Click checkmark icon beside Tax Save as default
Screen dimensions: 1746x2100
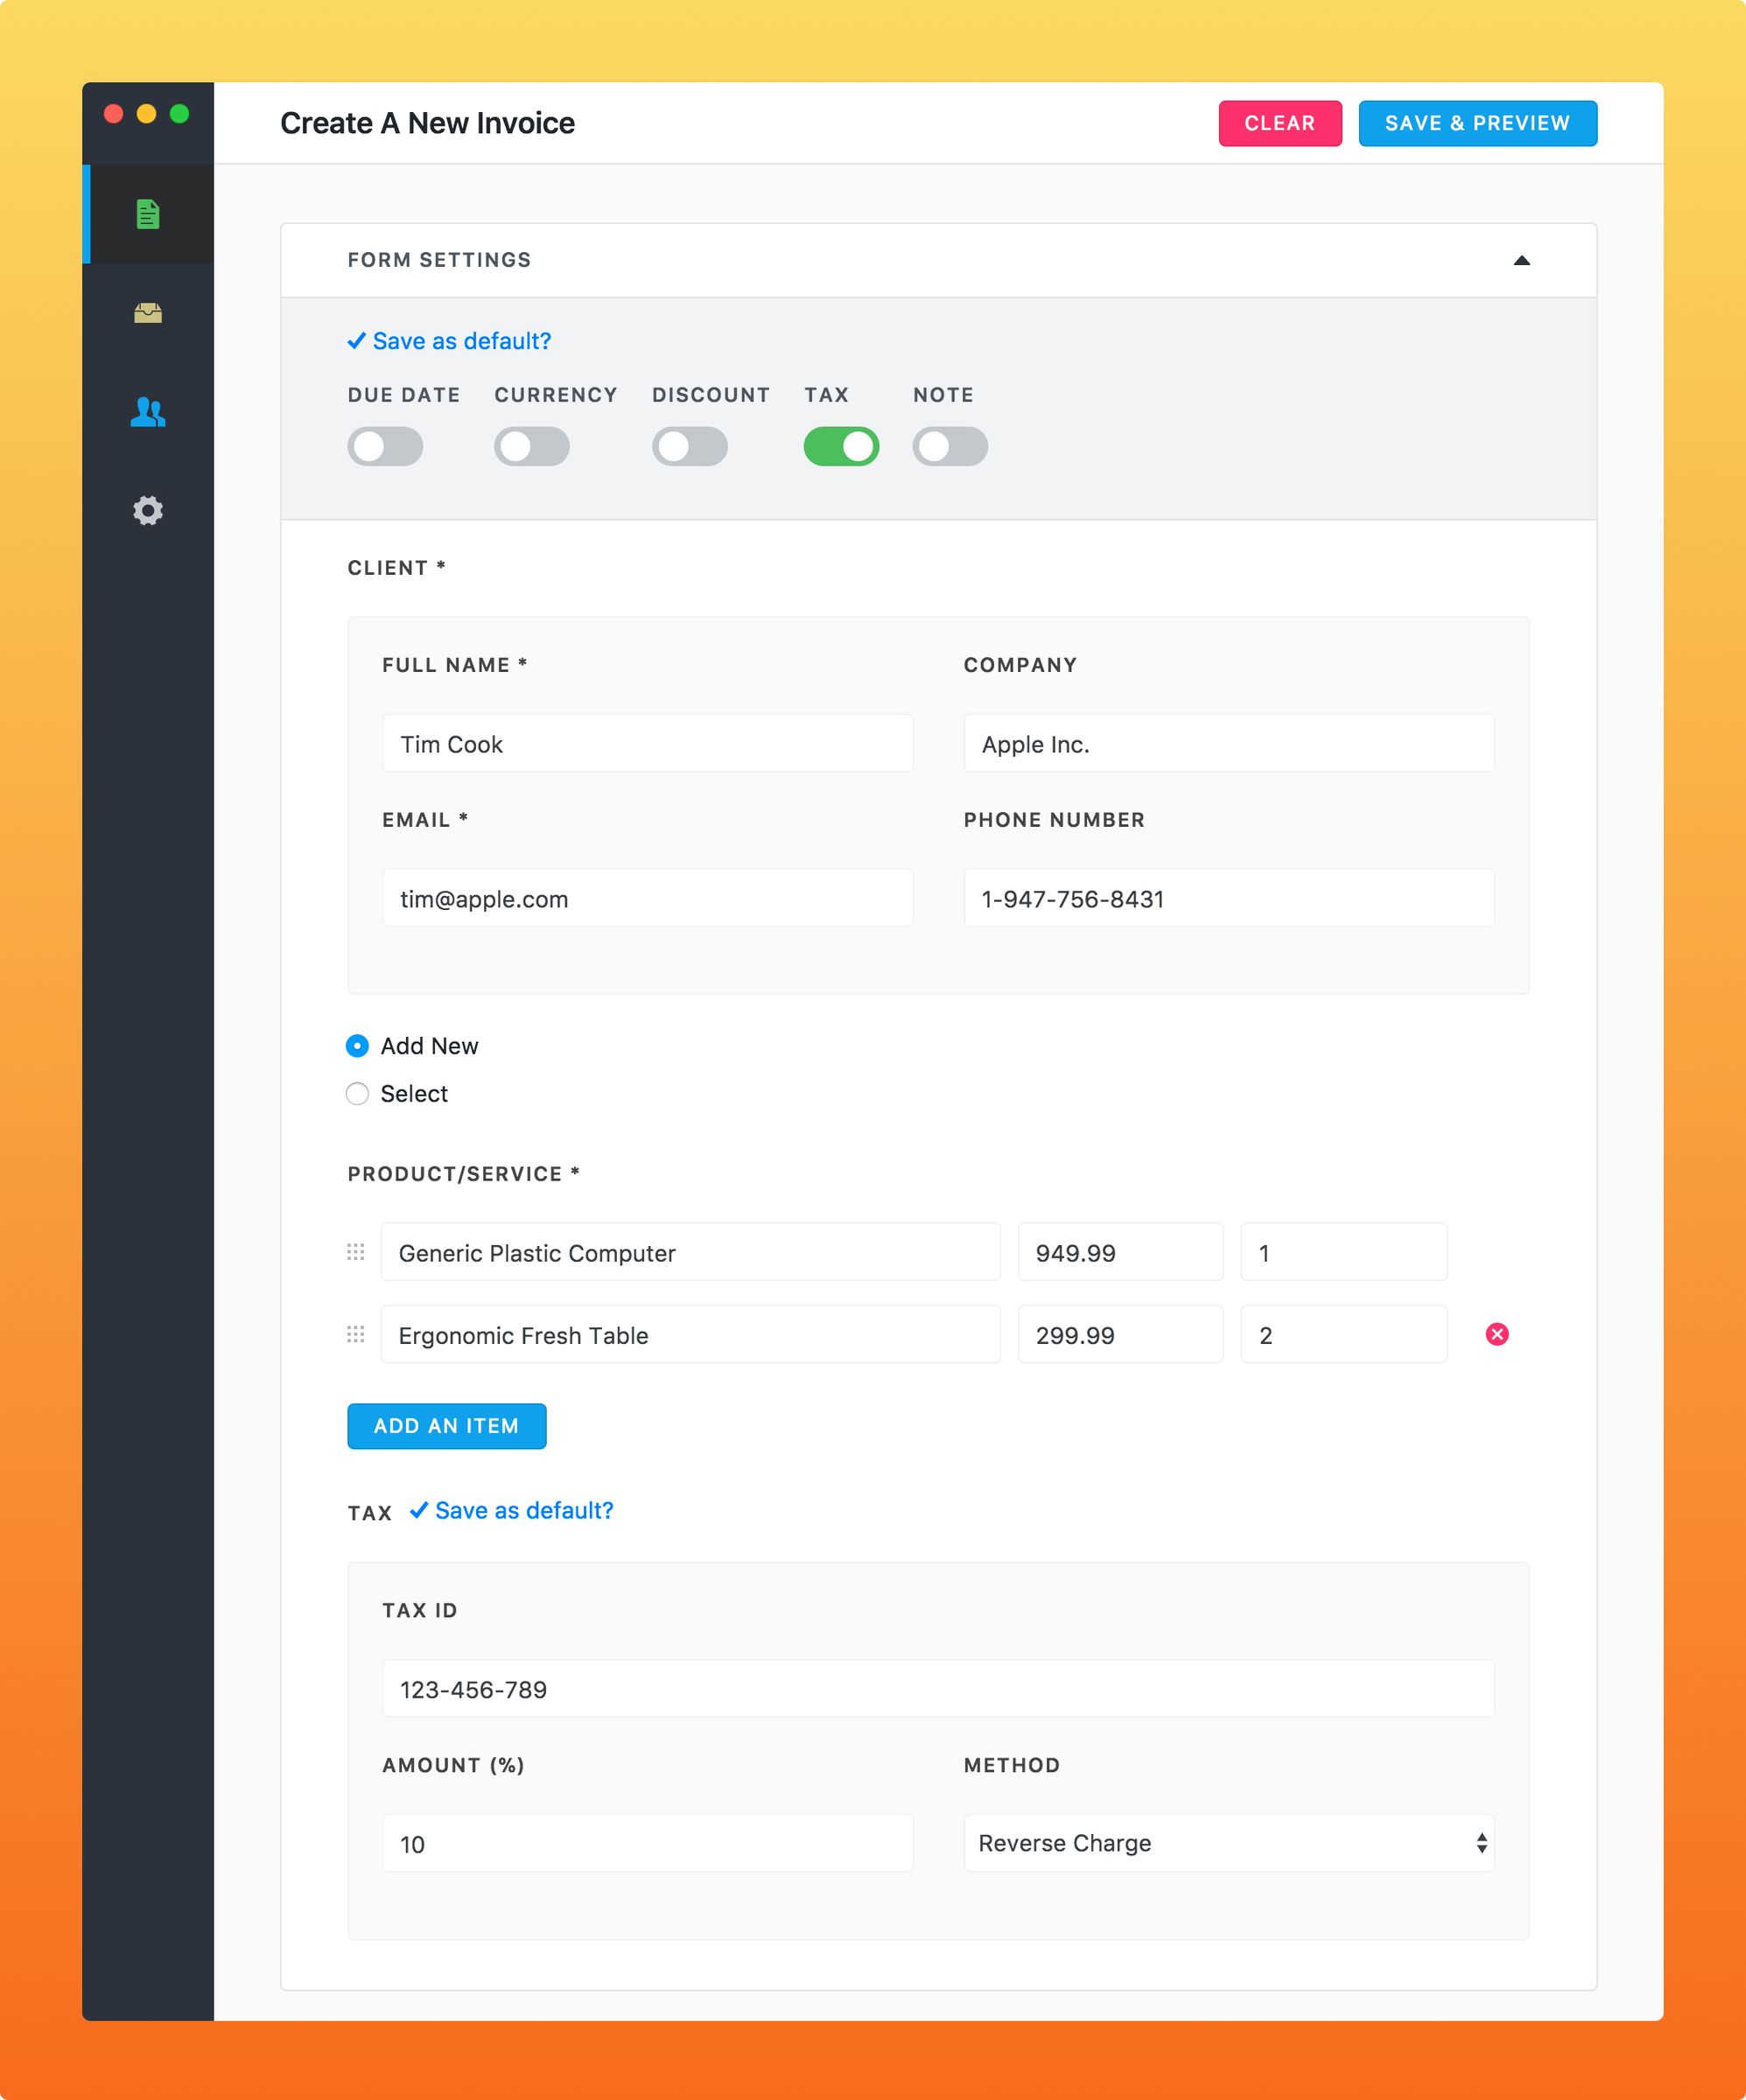[420, 1510]
